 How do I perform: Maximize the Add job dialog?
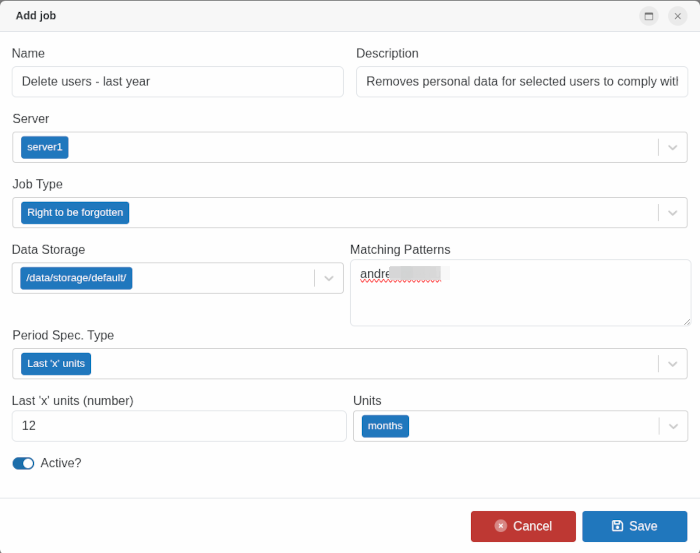(x=648, y=16)
